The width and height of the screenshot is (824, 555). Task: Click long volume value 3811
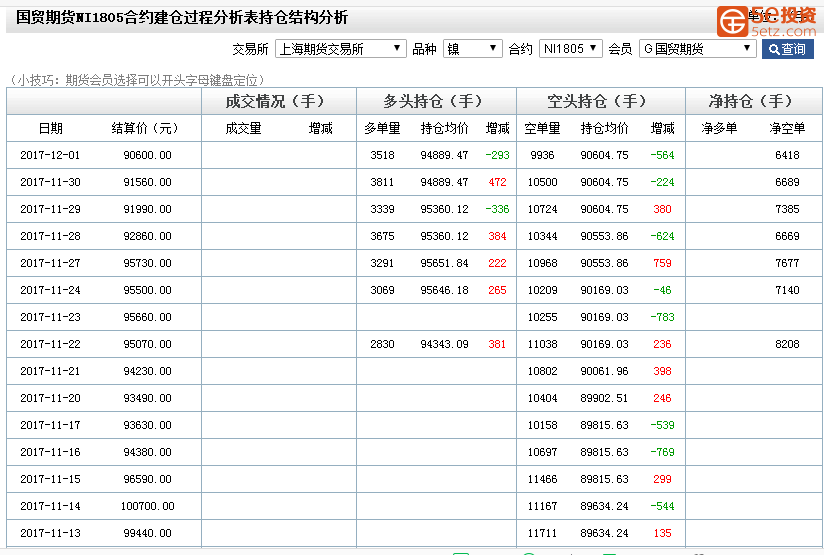[383, 182]
